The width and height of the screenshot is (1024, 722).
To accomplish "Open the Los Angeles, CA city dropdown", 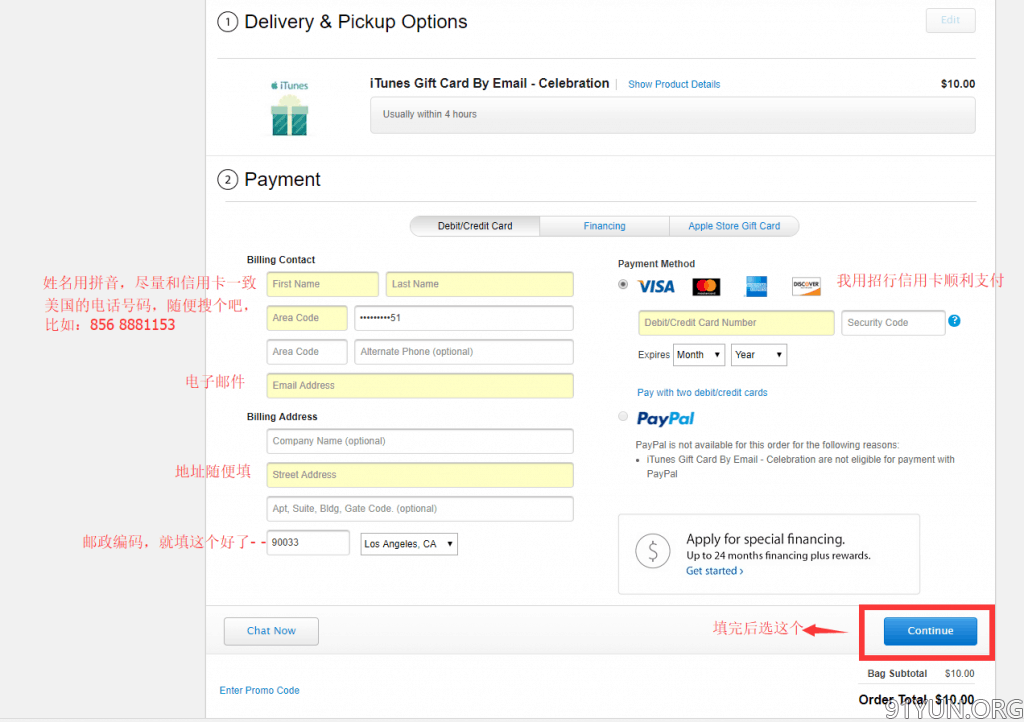I will pos(409,544).
